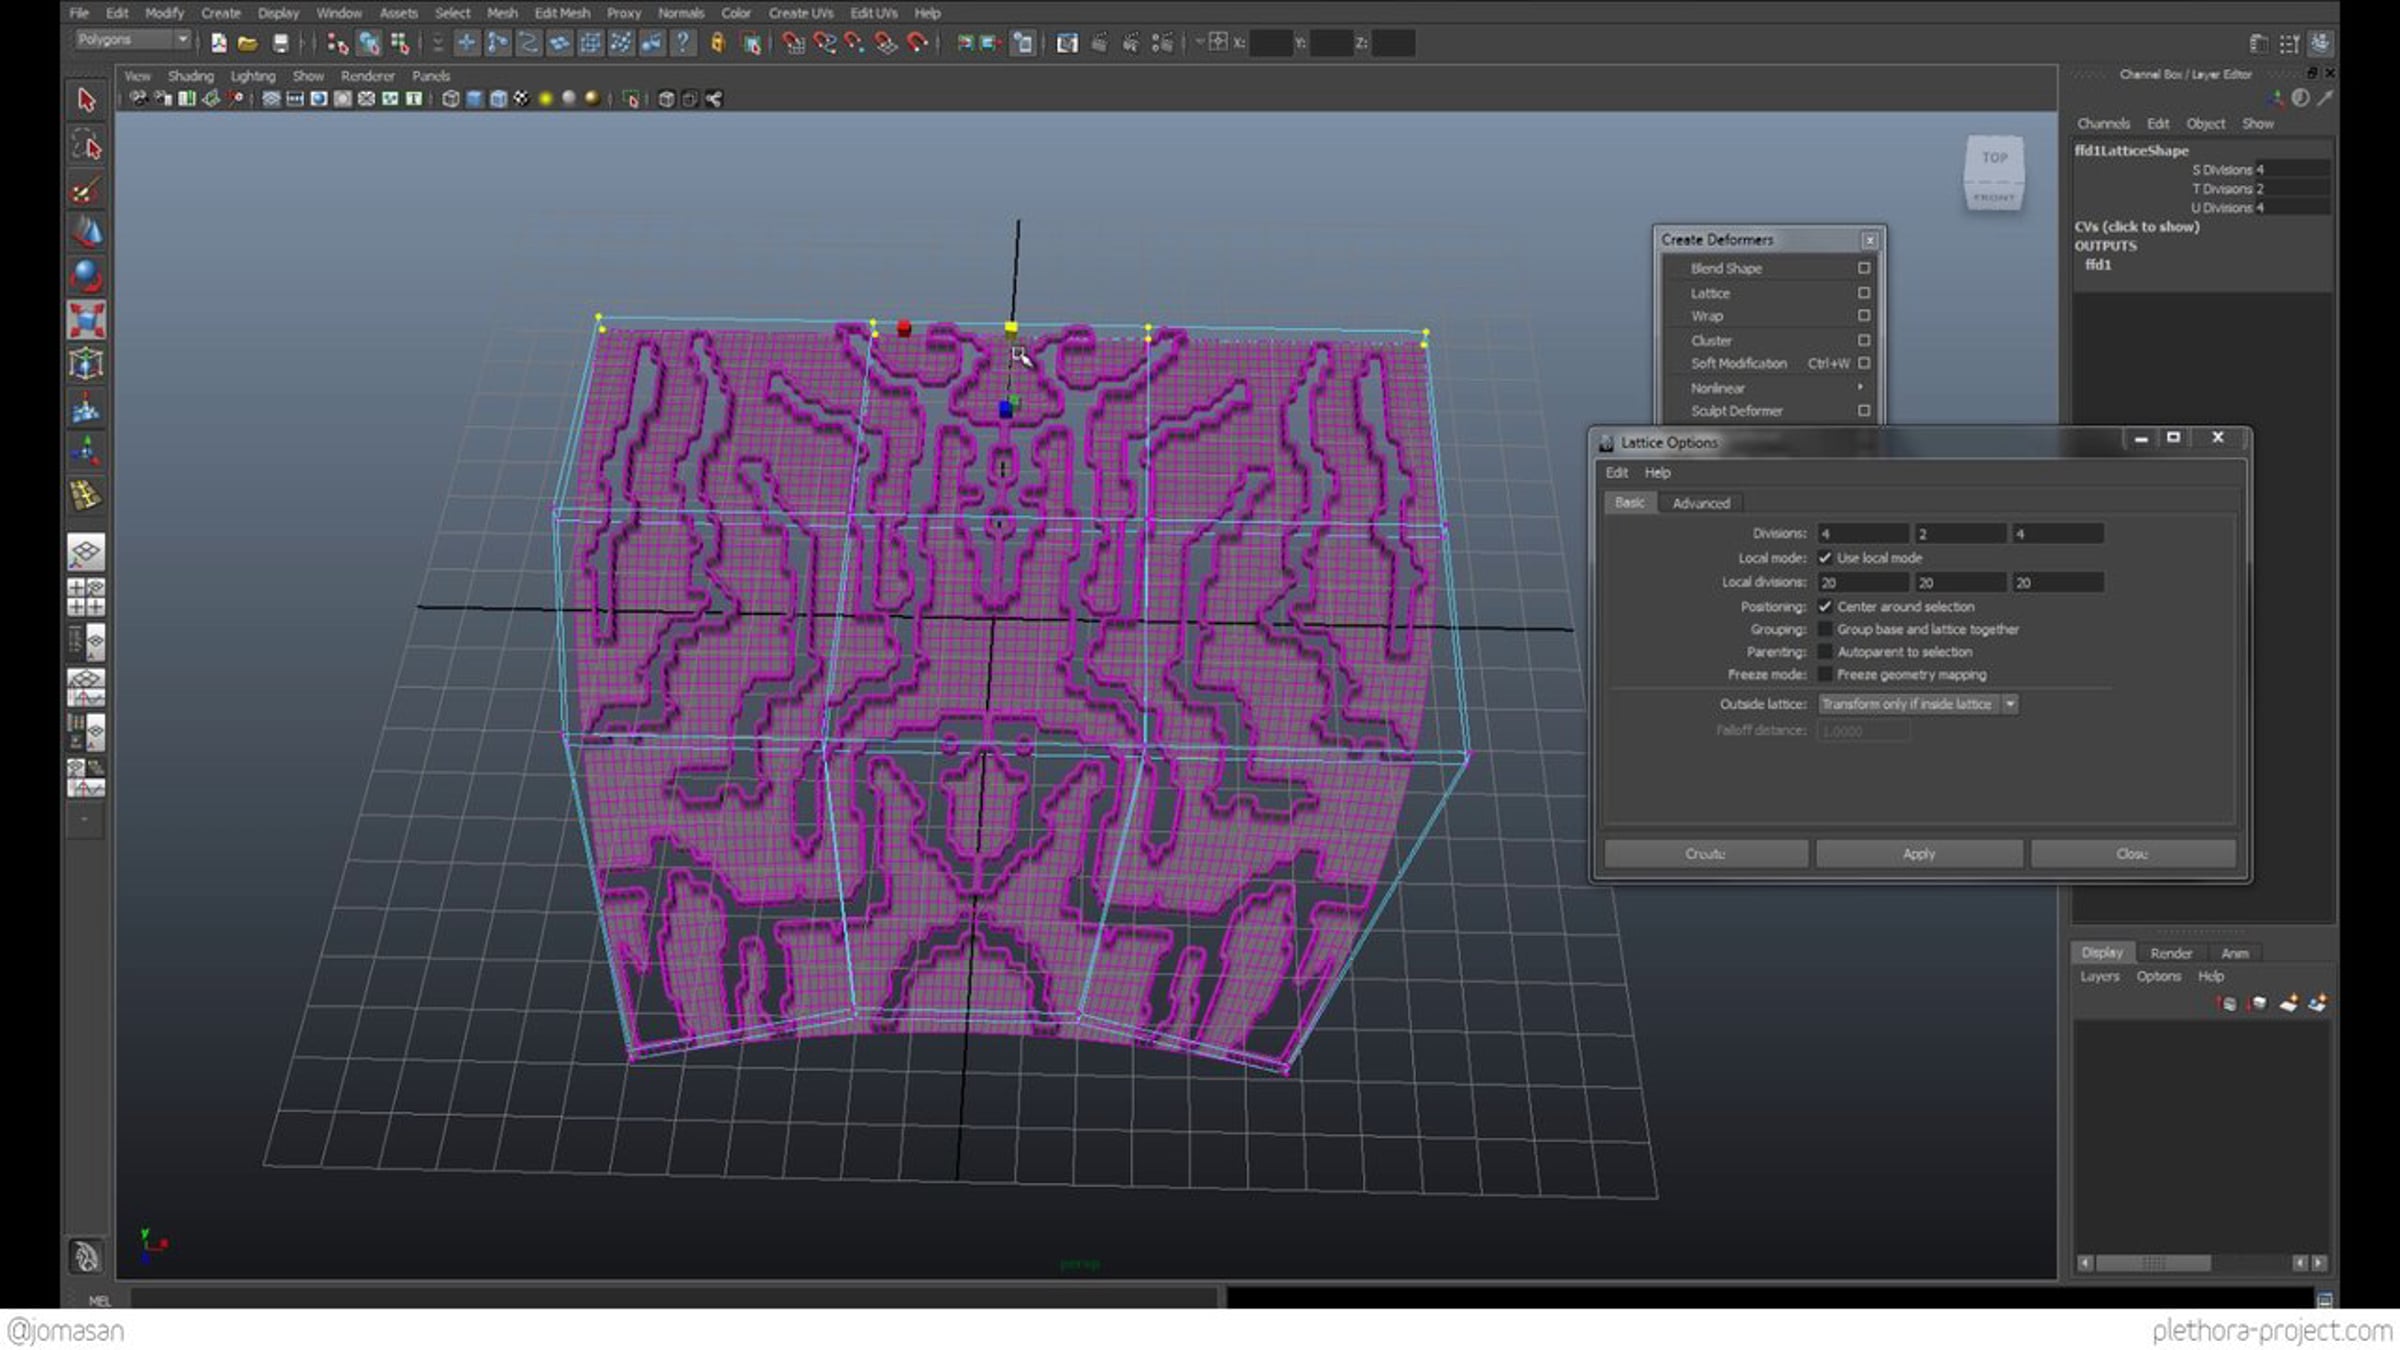The image size is (2400, 1350).
Task: Click Maya logo icon at bottom left
Action: point(86,1255)
